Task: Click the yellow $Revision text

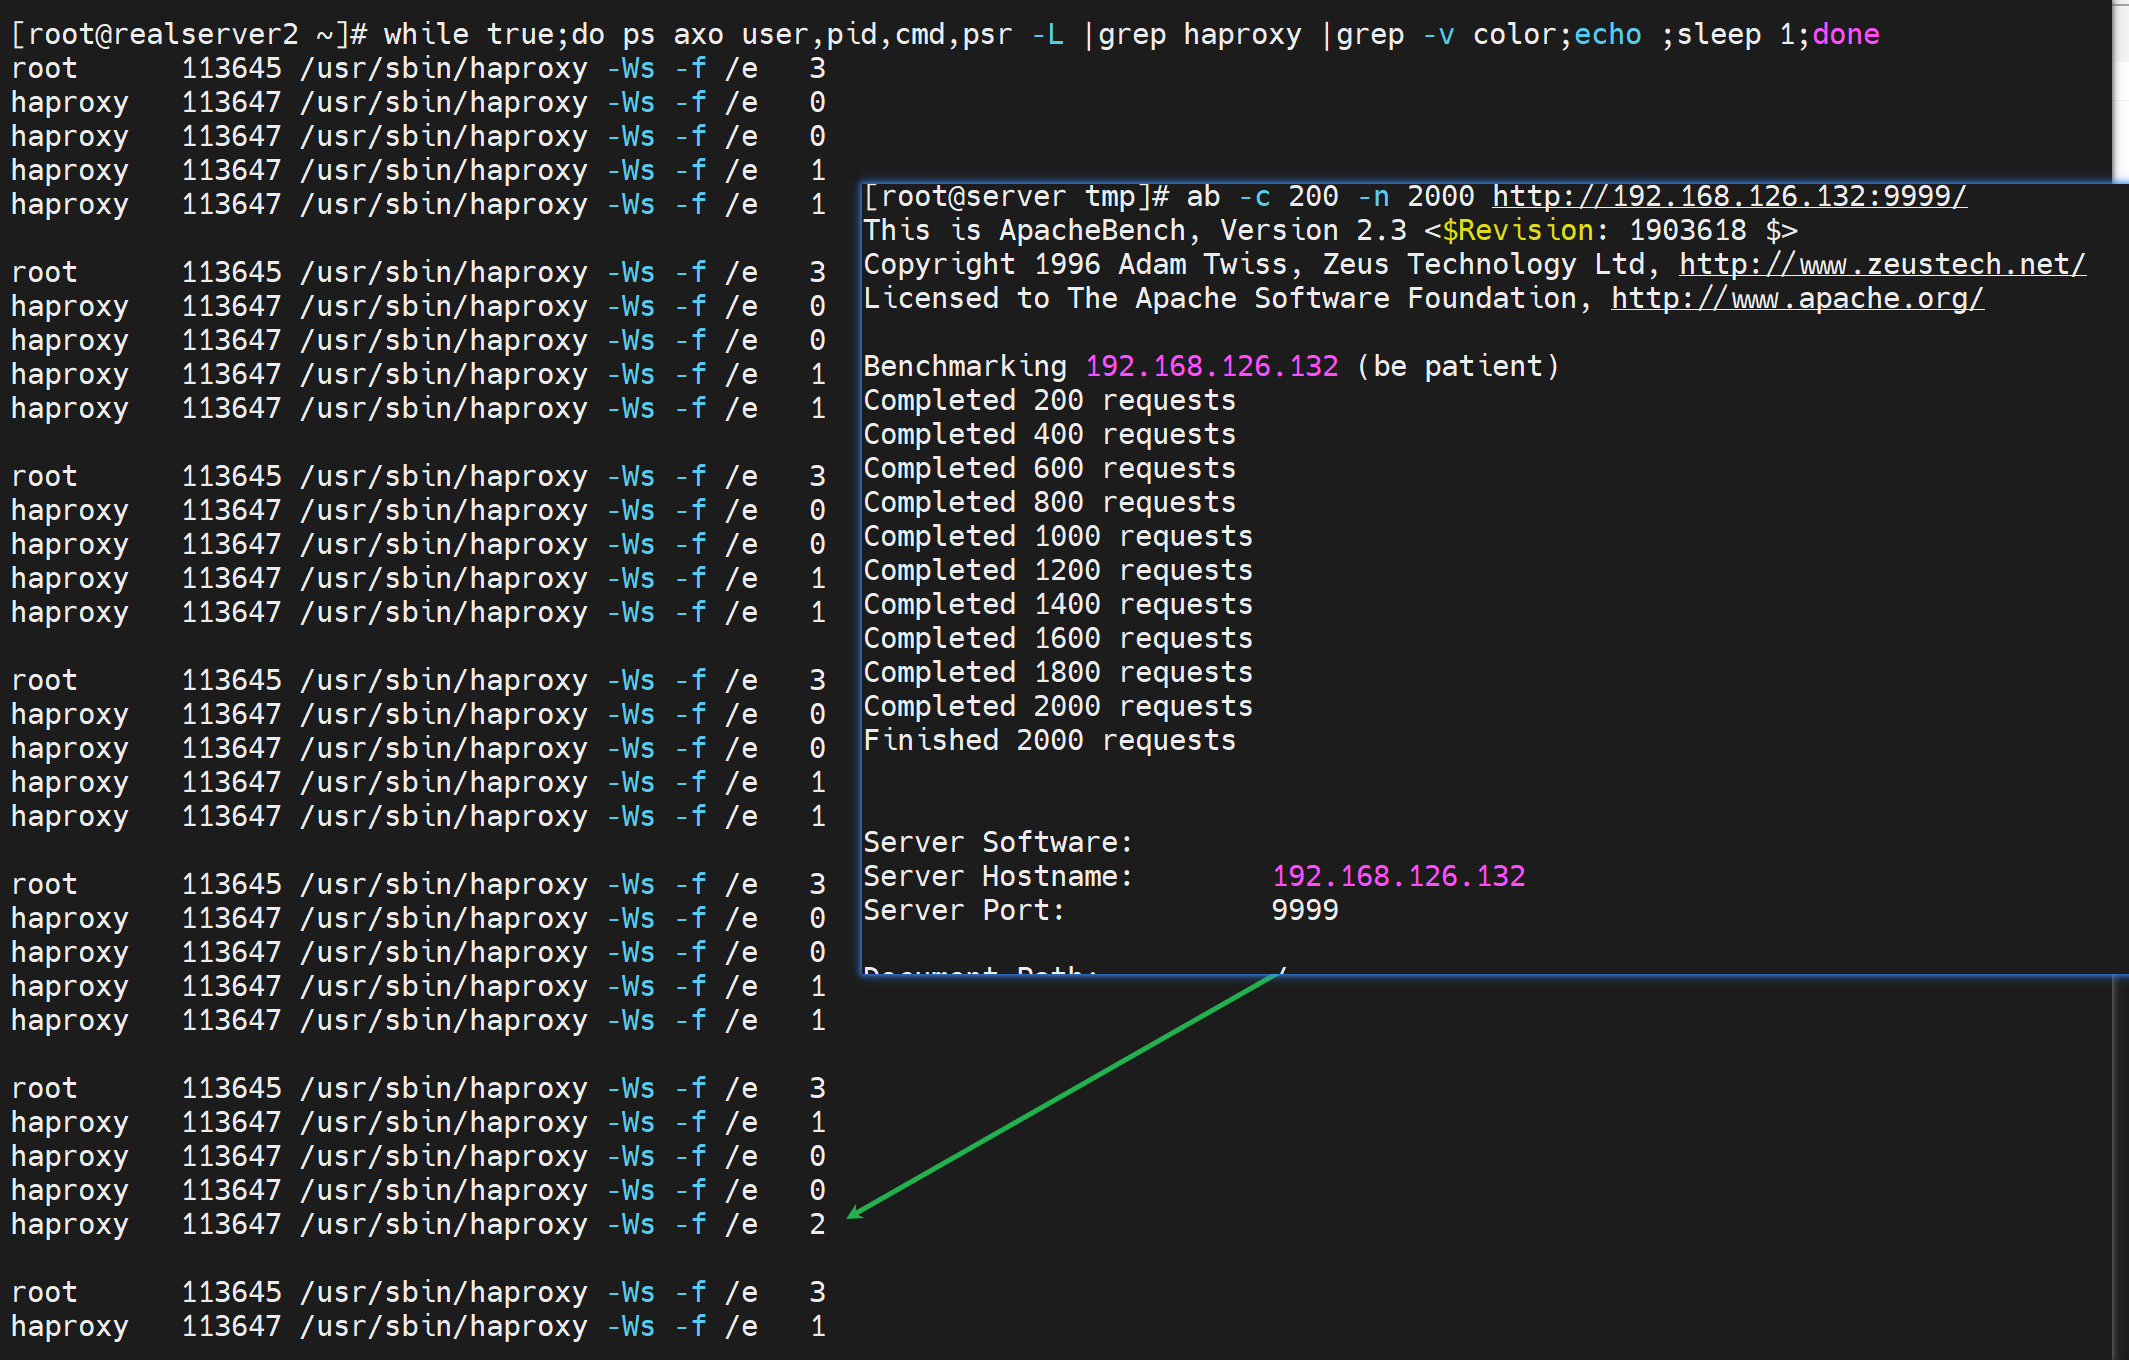Action: pos(1517,230)
